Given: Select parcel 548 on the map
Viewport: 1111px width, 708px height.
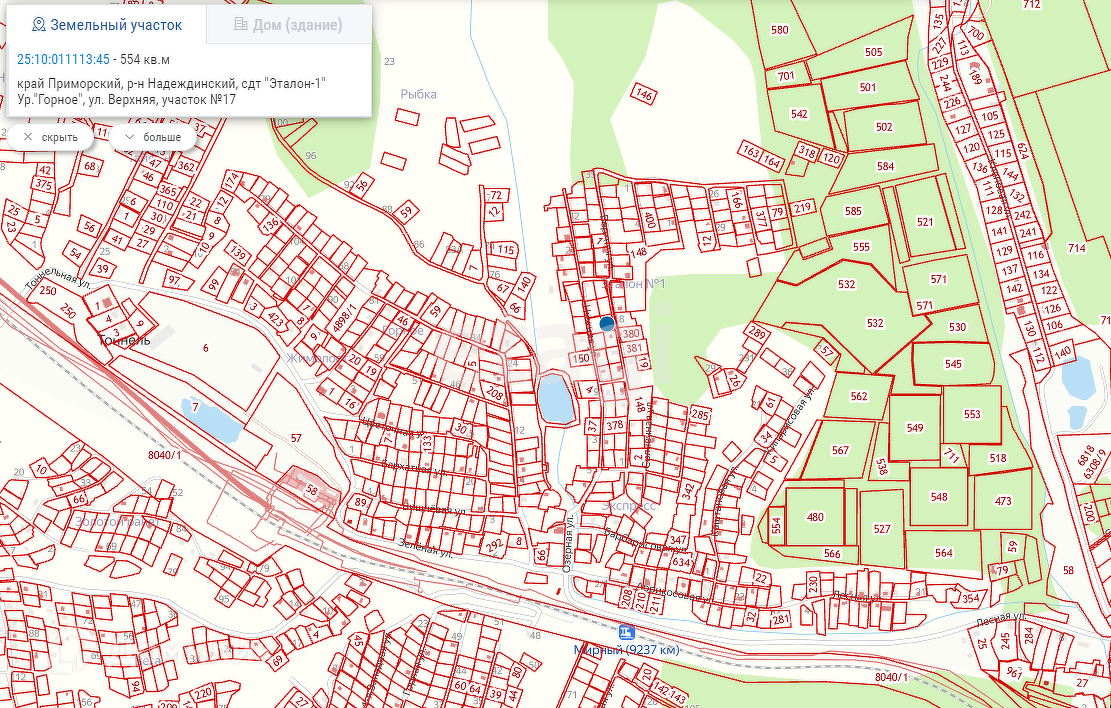Looking at the screenshot, I should [x=939, y=496].
